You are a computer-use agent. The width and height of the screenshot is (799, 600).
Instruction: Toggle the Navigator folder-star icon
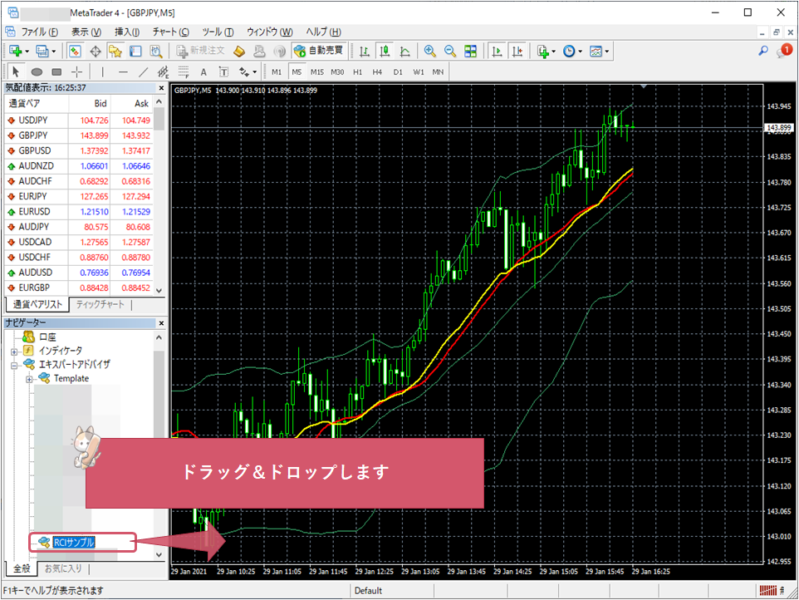coord(116,51)
